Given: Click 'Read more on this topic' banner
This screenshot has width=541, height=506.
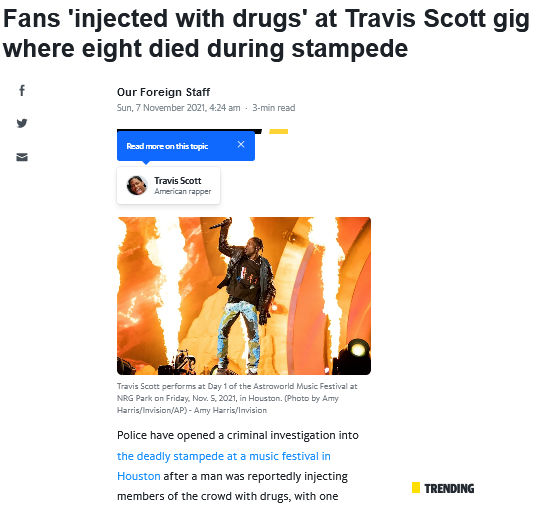Looking at the screenshot, I should click(186, 146).
